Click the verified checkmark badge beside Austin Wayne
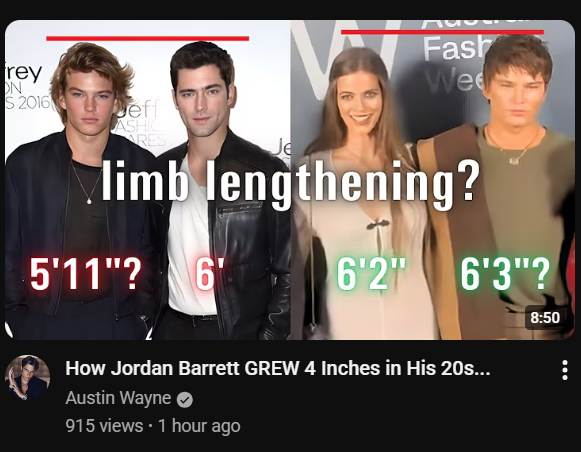581x452 pixels. [185, 400]
